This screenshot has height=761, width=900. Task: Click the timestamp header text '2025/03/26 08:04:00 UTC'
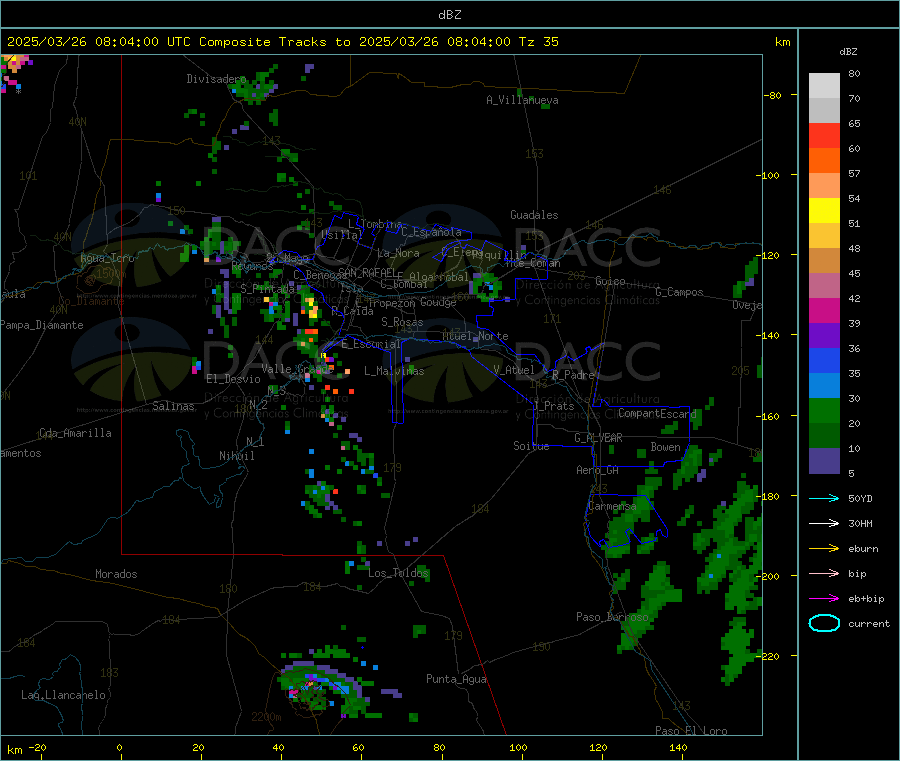[x=99, y=42]
